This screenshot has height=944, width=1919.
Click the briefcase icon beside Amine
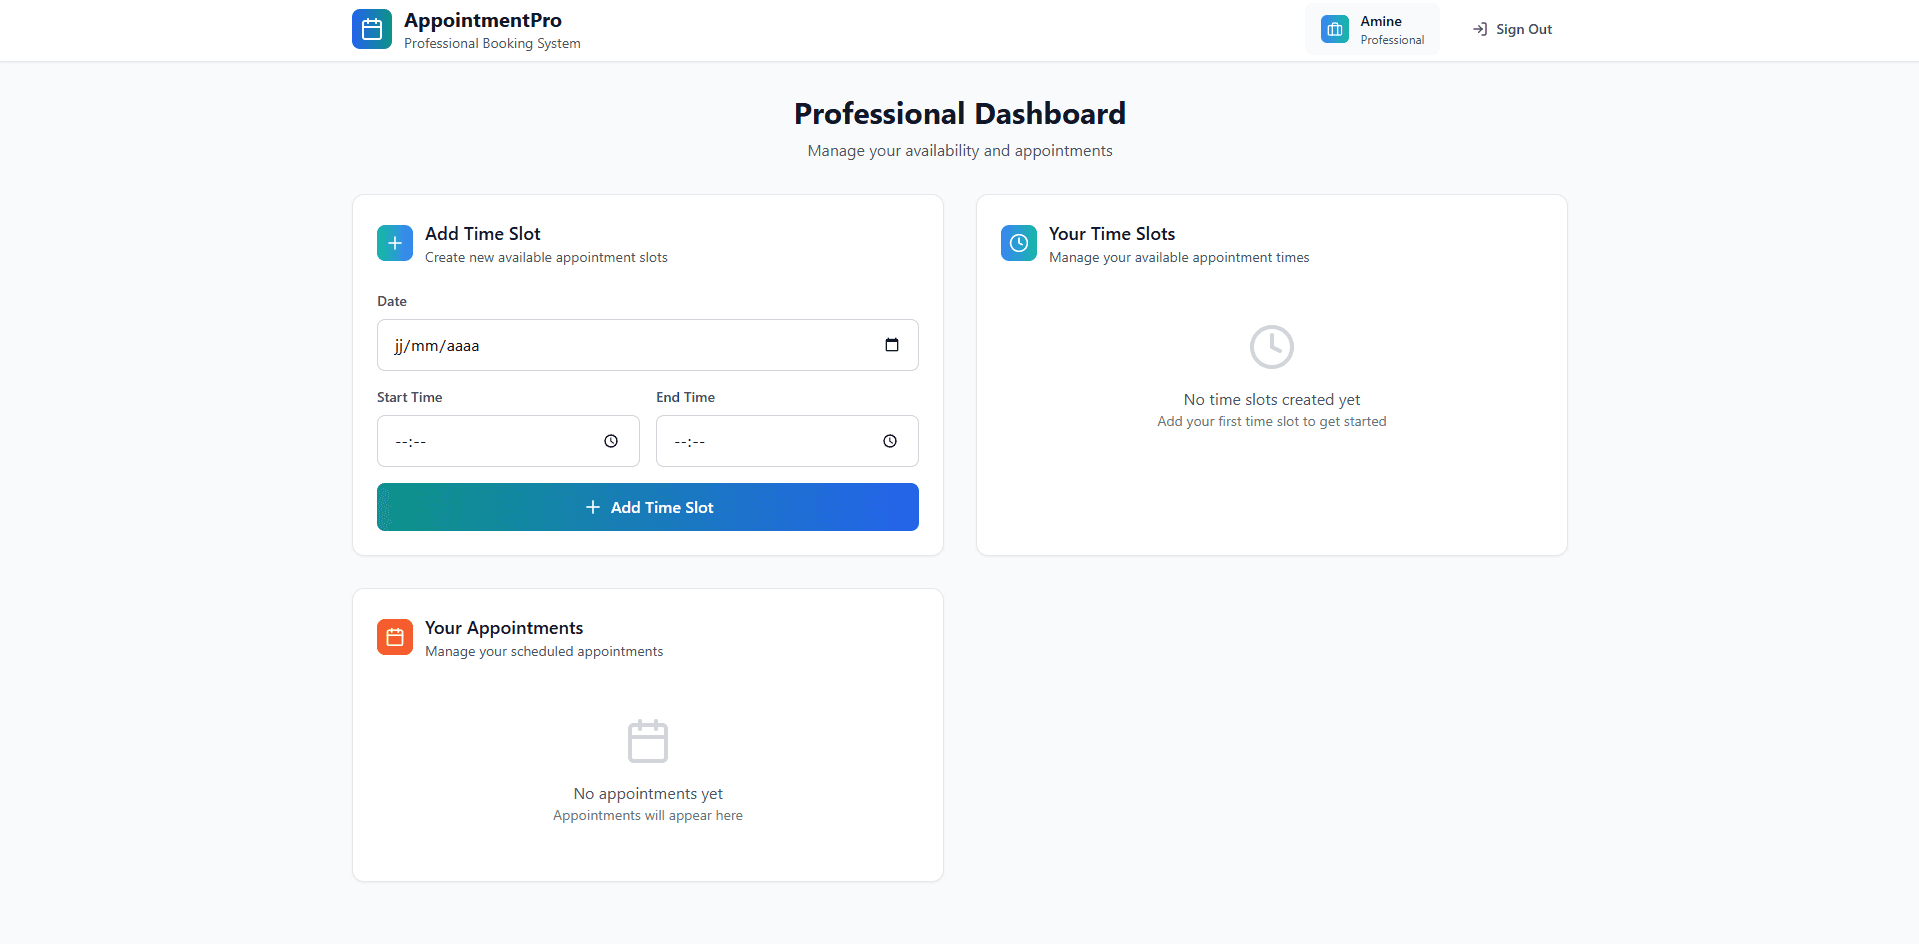click(1335, 29)
